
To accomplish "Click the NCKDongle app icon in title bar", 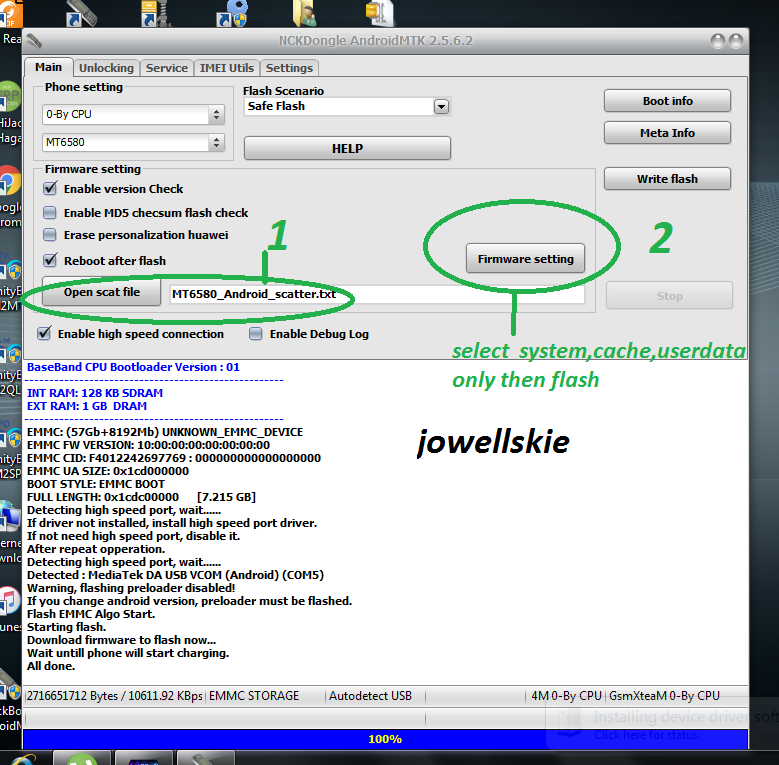I will pos(33,41).
